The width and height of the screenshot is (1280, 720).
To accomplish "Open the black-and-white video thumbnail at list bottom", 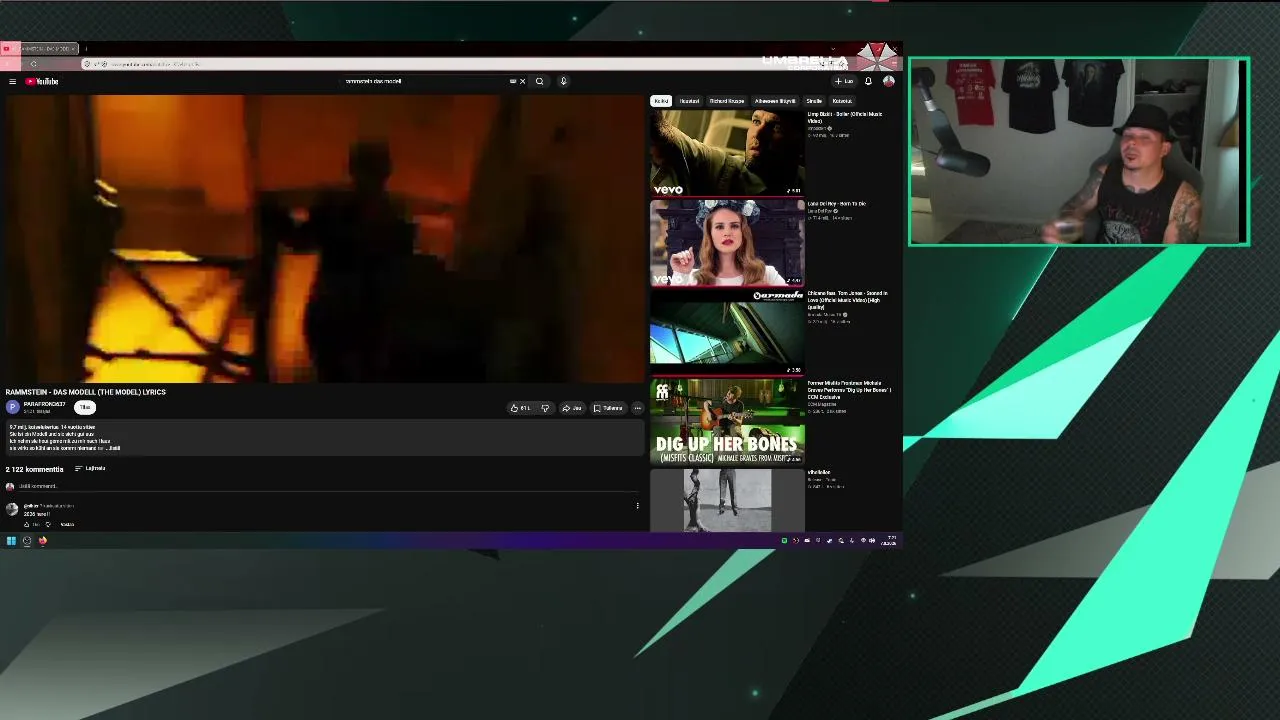I will coord(727,501).
